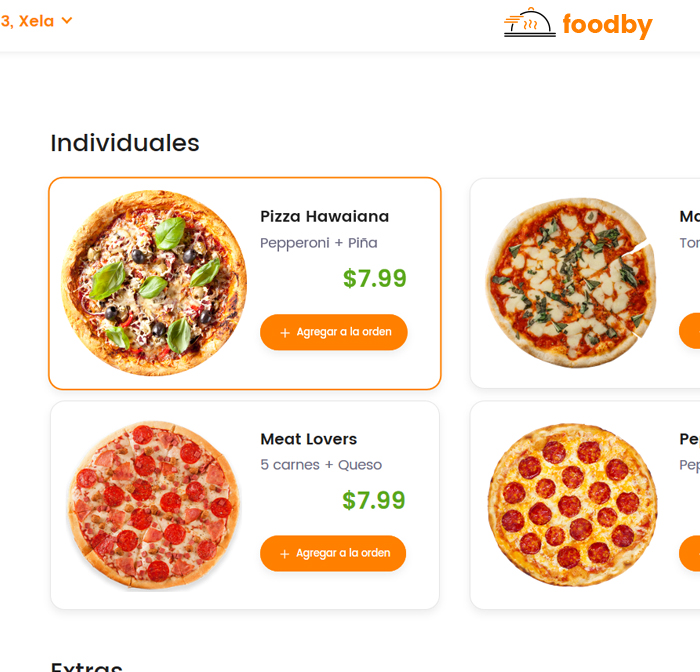
Task: Open the pepperoni pizza image at bottom right
Action: (x=572, y=503)
